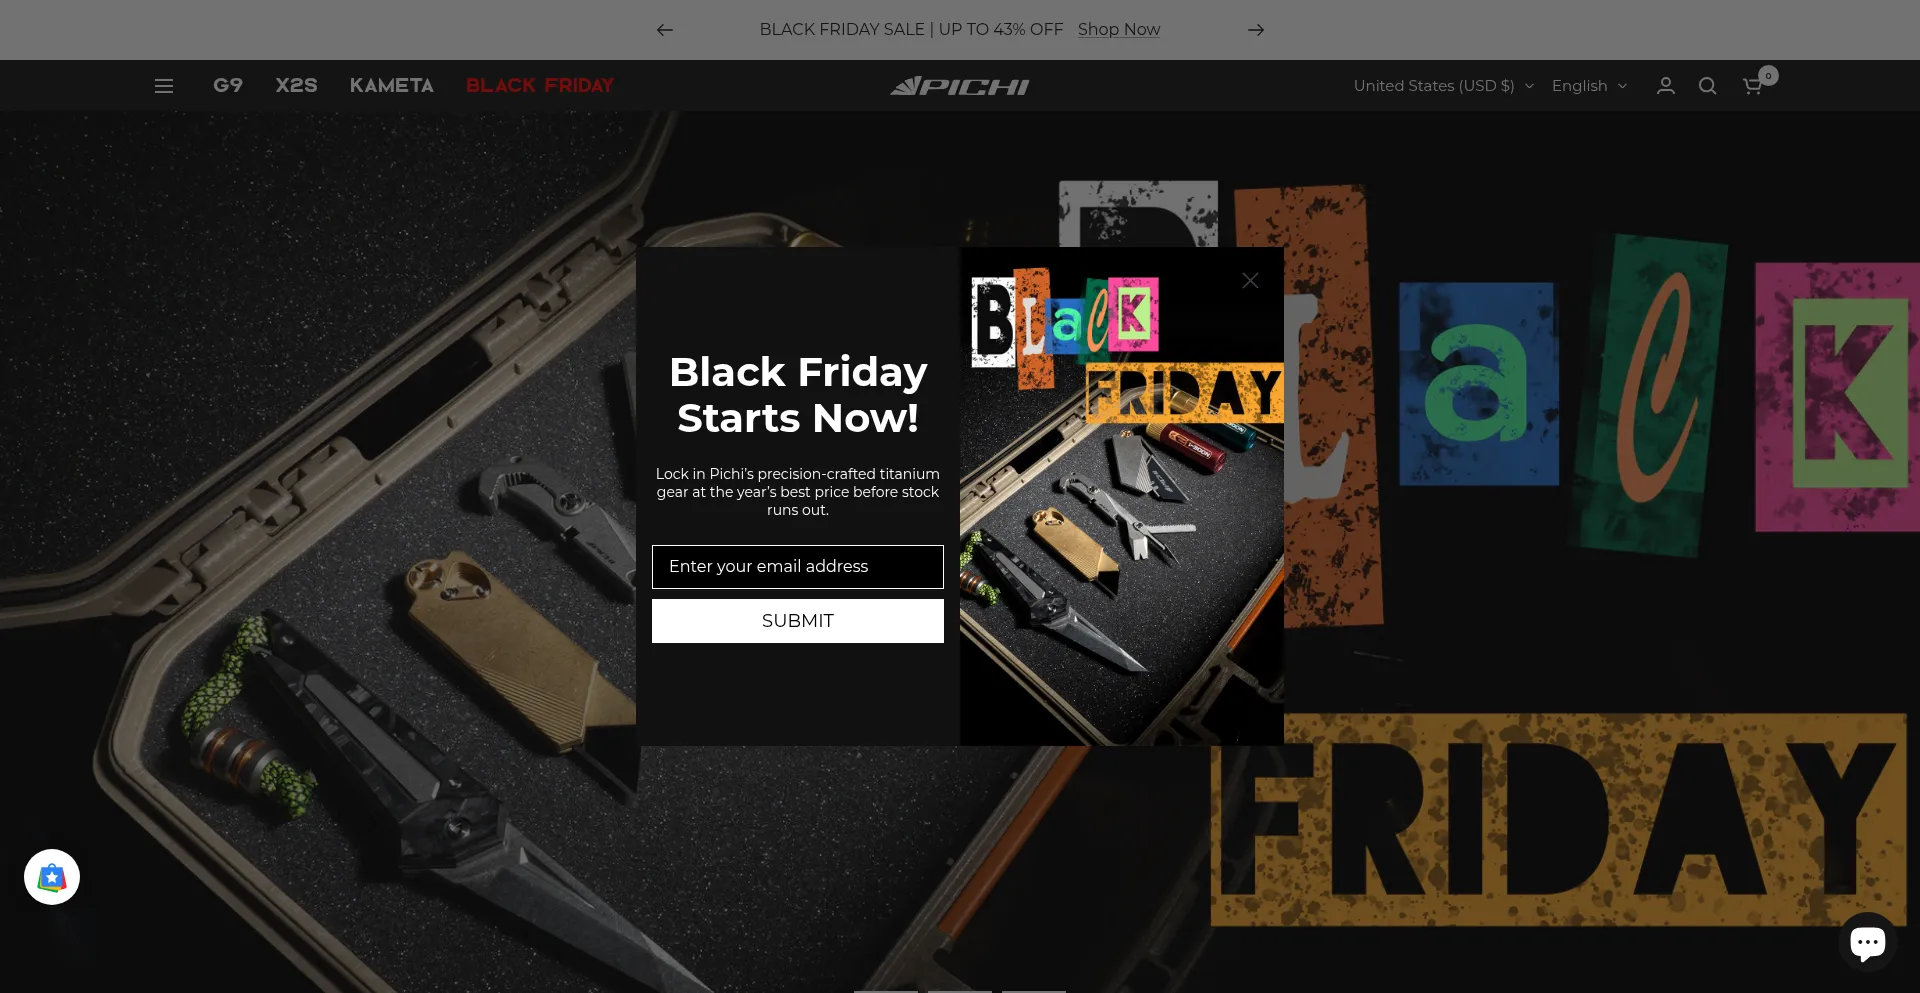Click the Black Friday popup promo image
1920x993 pixels.
pos(1122,496)
